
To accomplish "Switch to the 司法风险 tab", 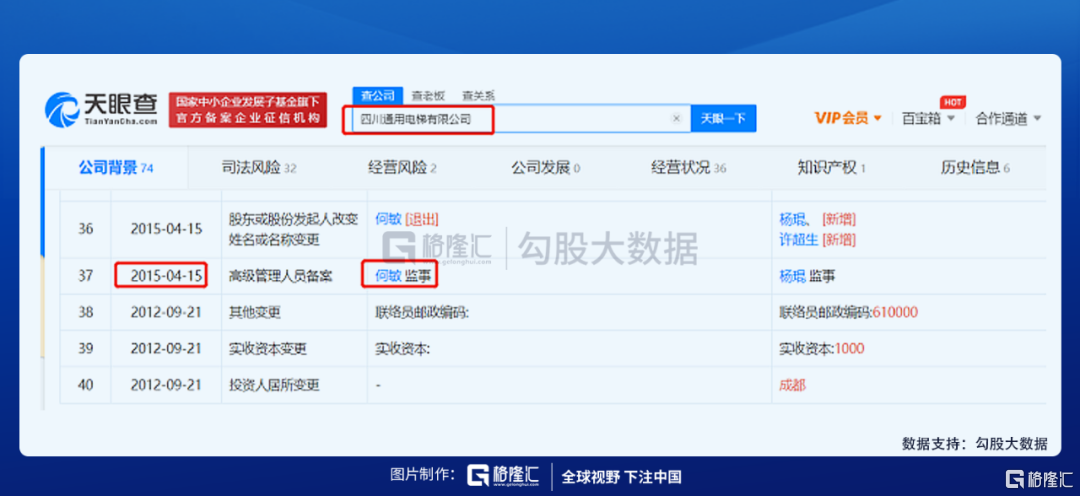I will 259,167.
